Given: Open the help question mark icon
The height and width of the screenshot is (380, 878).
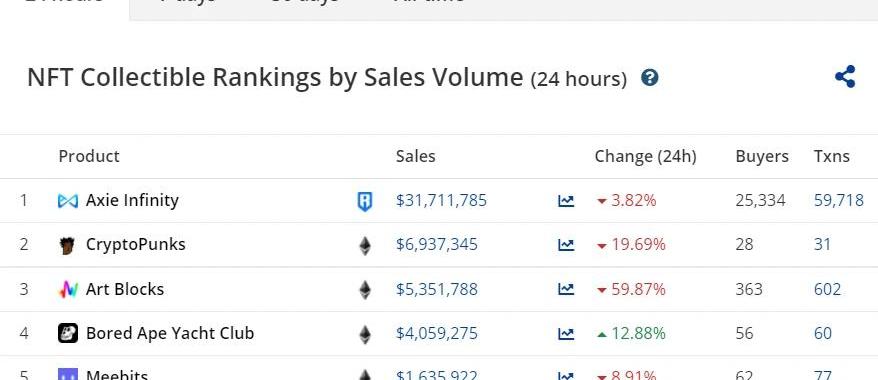Looking at the screenshot, I should pyautogui.click(x=650, y=77).
